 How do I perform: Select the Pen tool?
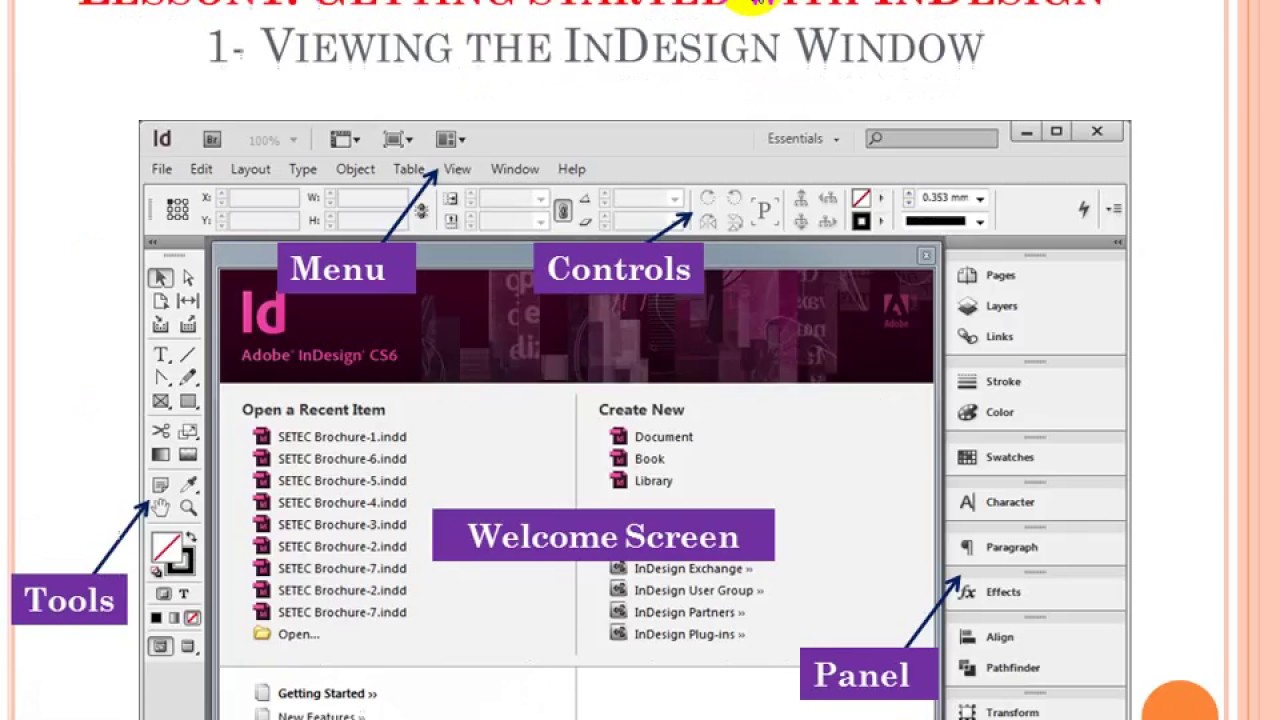click(161, 378)
